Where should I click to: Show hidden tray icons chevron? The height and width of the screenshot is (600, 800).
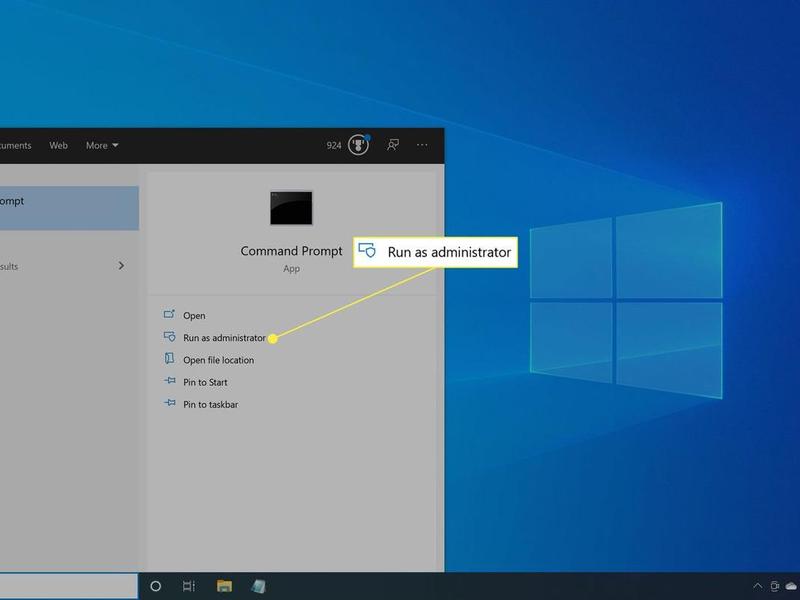click(758, 586)
